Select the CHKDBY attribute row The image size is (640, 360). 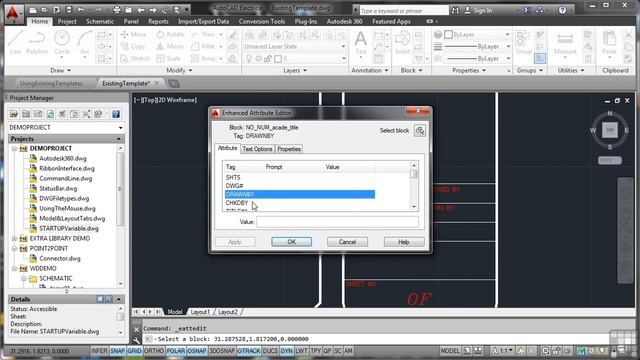coord(300,203)
